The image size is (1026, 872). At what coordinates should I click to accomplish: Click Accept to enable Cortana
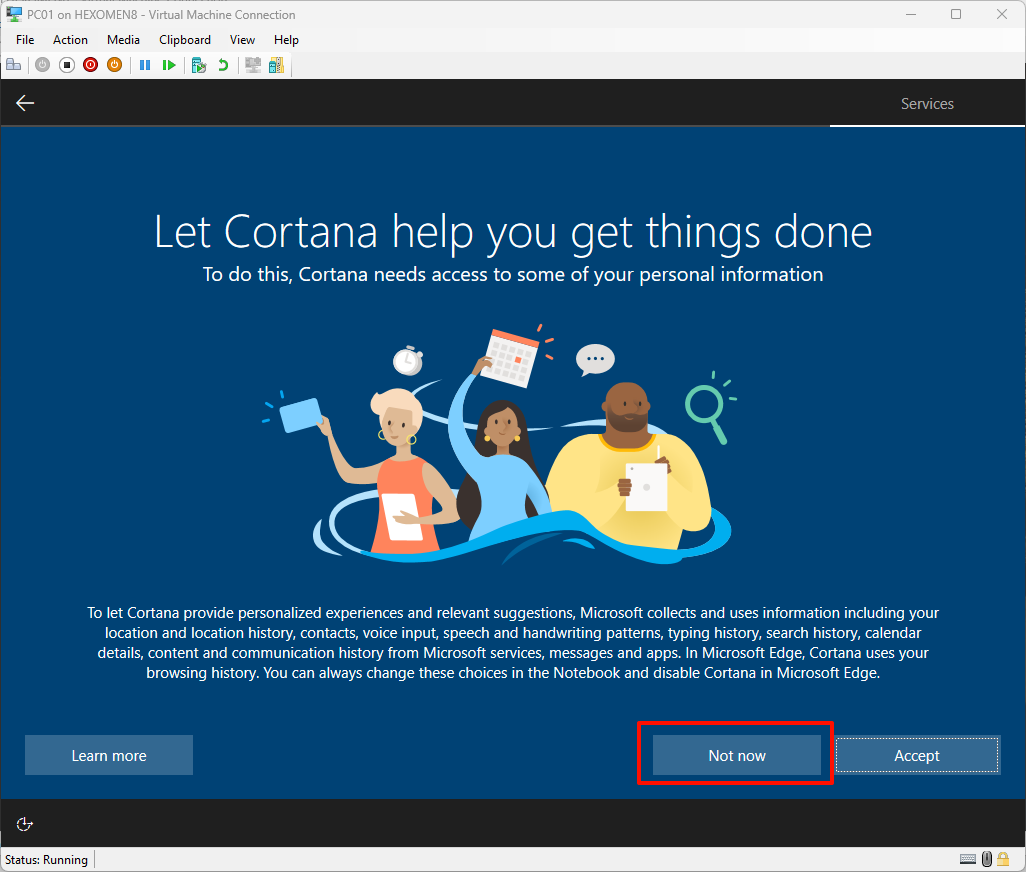917,755
